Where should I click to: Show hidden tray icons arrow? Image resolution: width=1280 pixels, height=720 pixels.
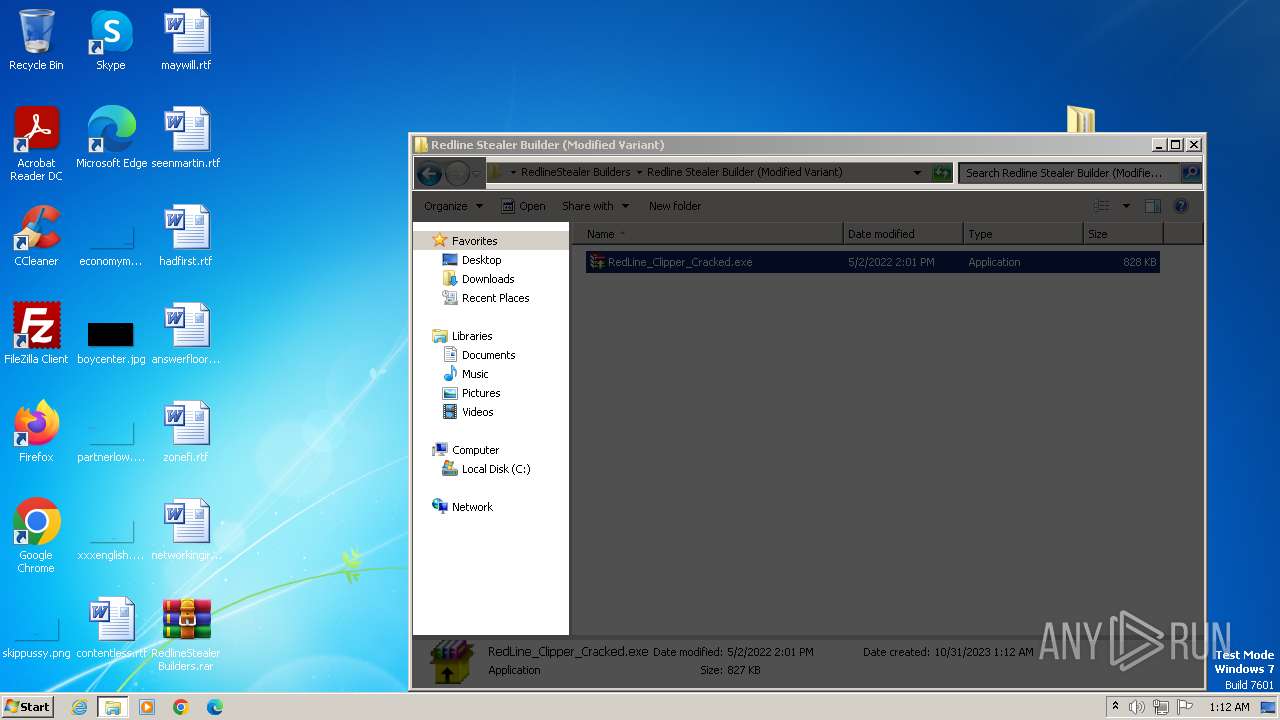(x=1116, y=706)
